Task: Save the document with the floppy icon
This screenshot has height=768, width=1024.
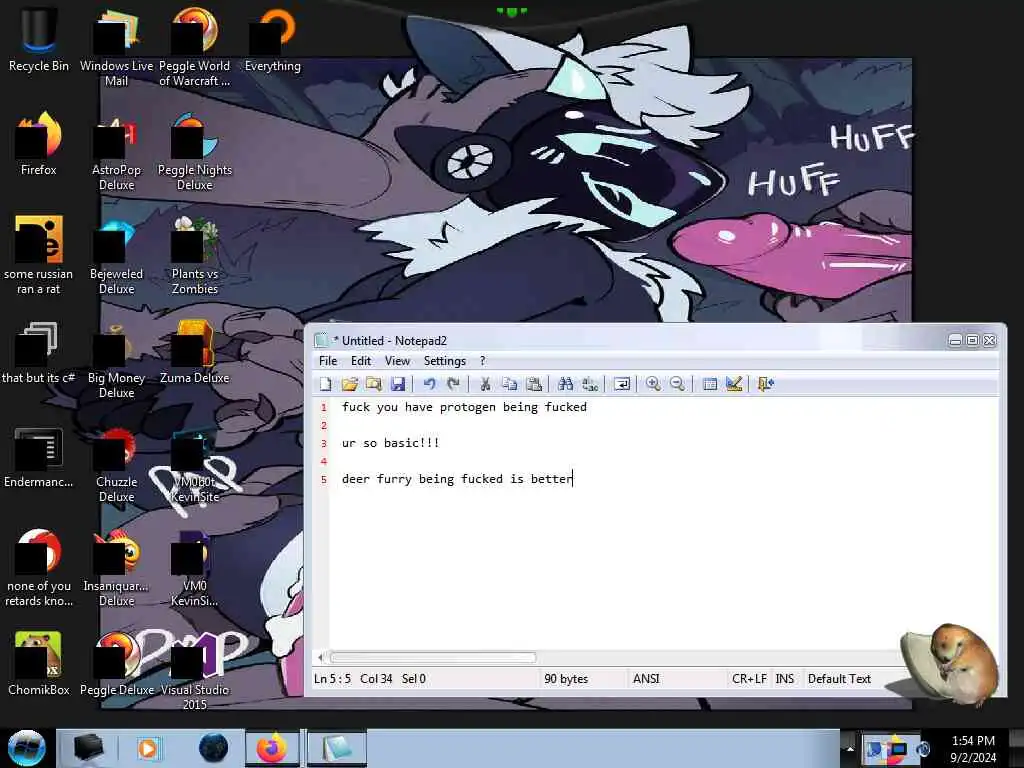Action: (398, 384)
